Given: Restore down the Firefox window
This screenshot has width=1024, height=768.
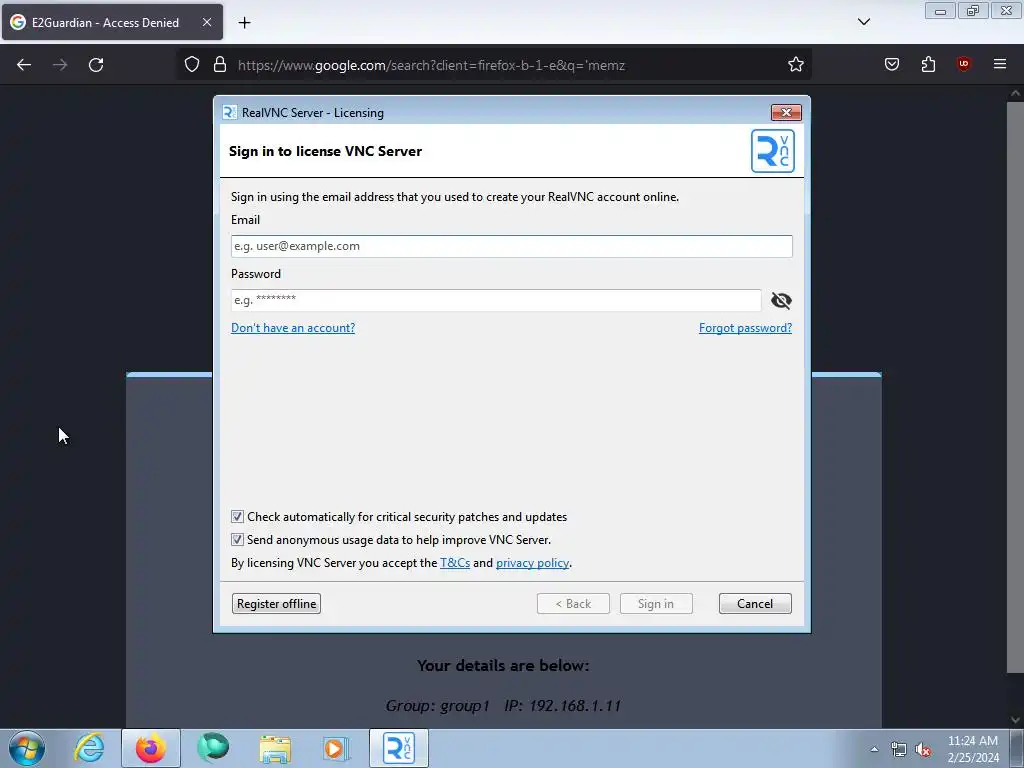Looking at the screenshot, I should point(973,10).
